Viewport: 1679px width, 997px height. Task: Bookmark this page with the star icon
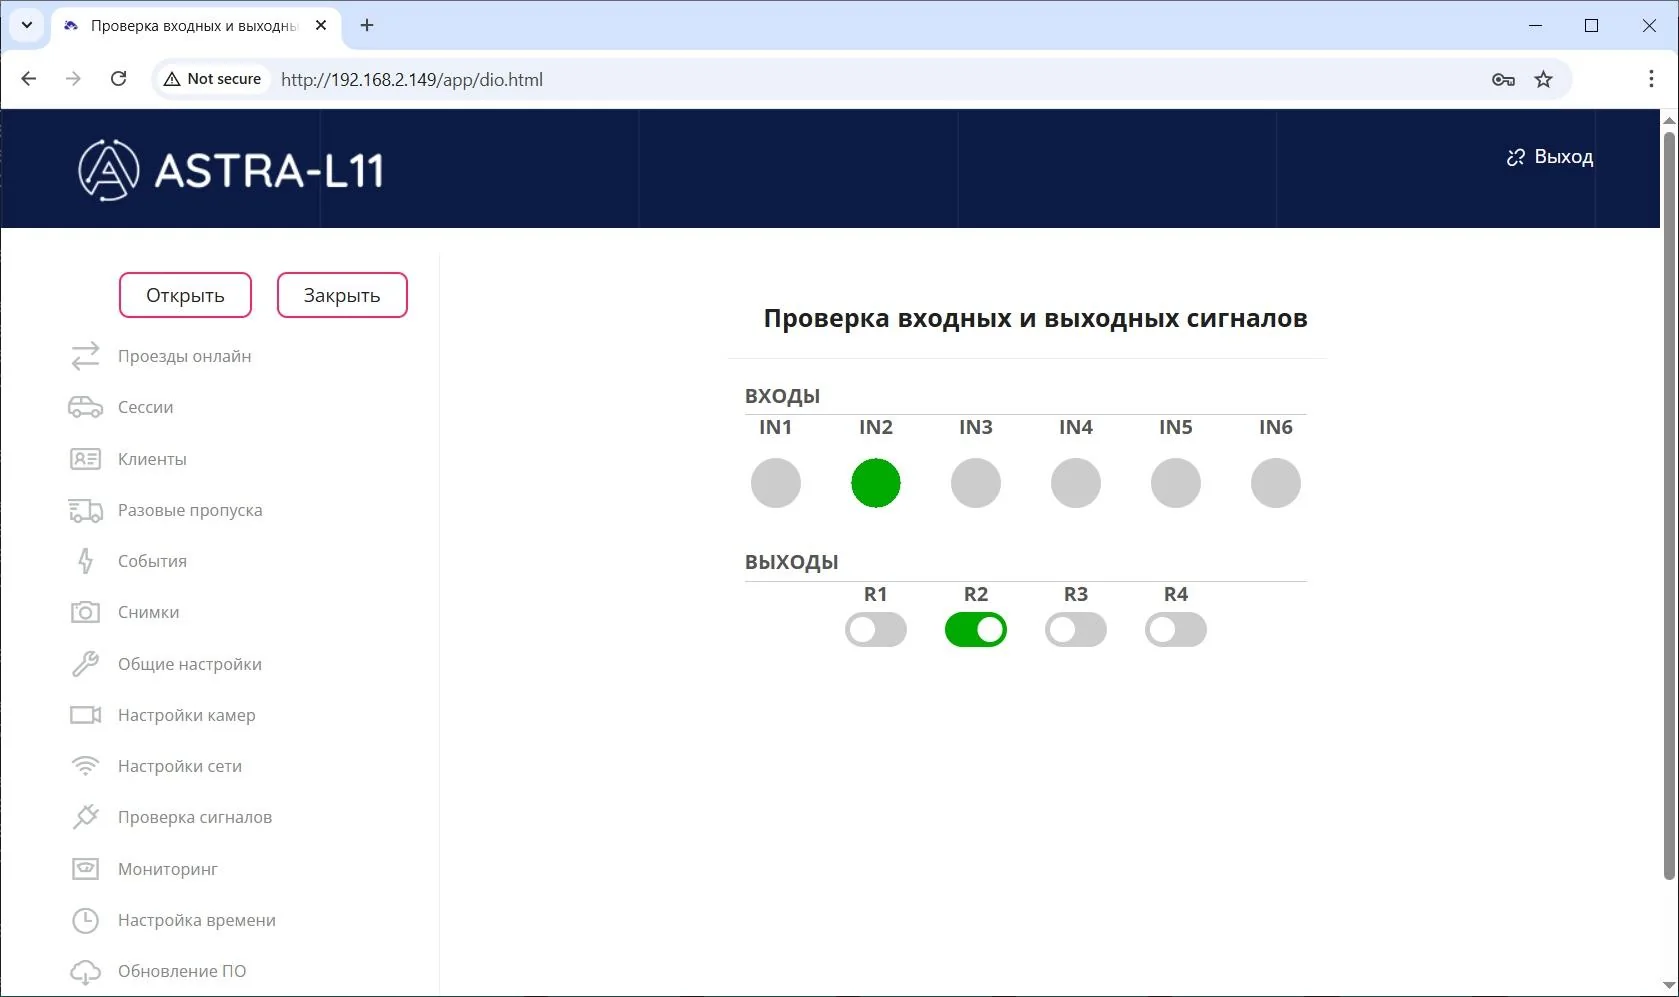(1543, 79)
